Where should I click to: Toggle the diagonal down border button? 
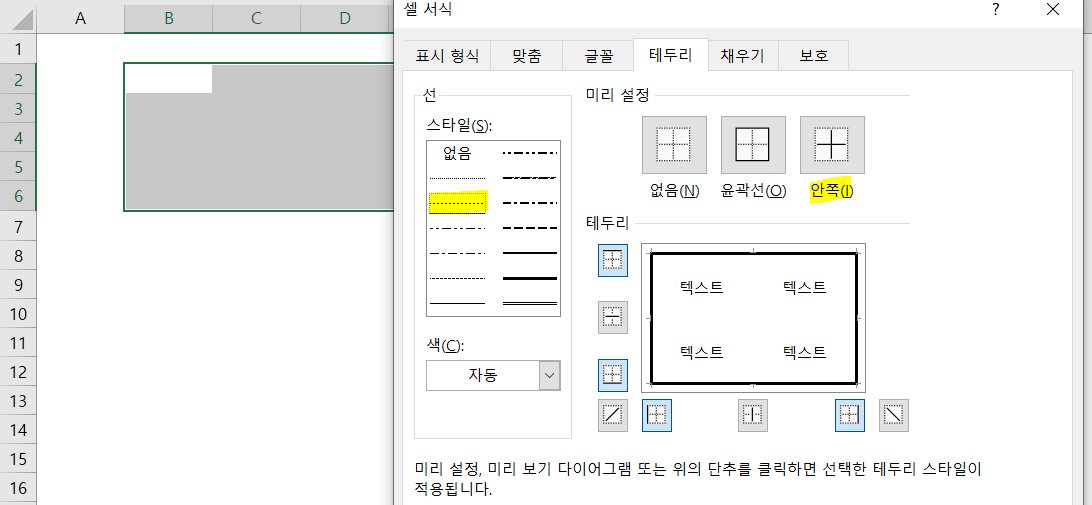tap(894, 415)
